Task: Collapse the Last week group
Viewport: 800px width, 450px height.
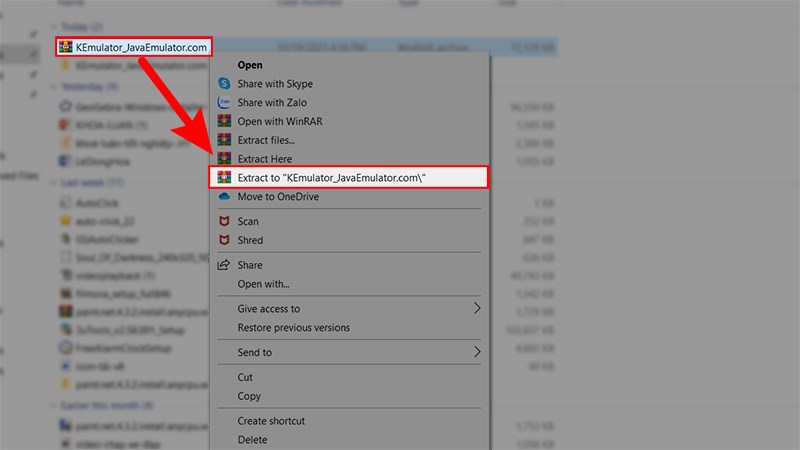Action: [54, 182]
